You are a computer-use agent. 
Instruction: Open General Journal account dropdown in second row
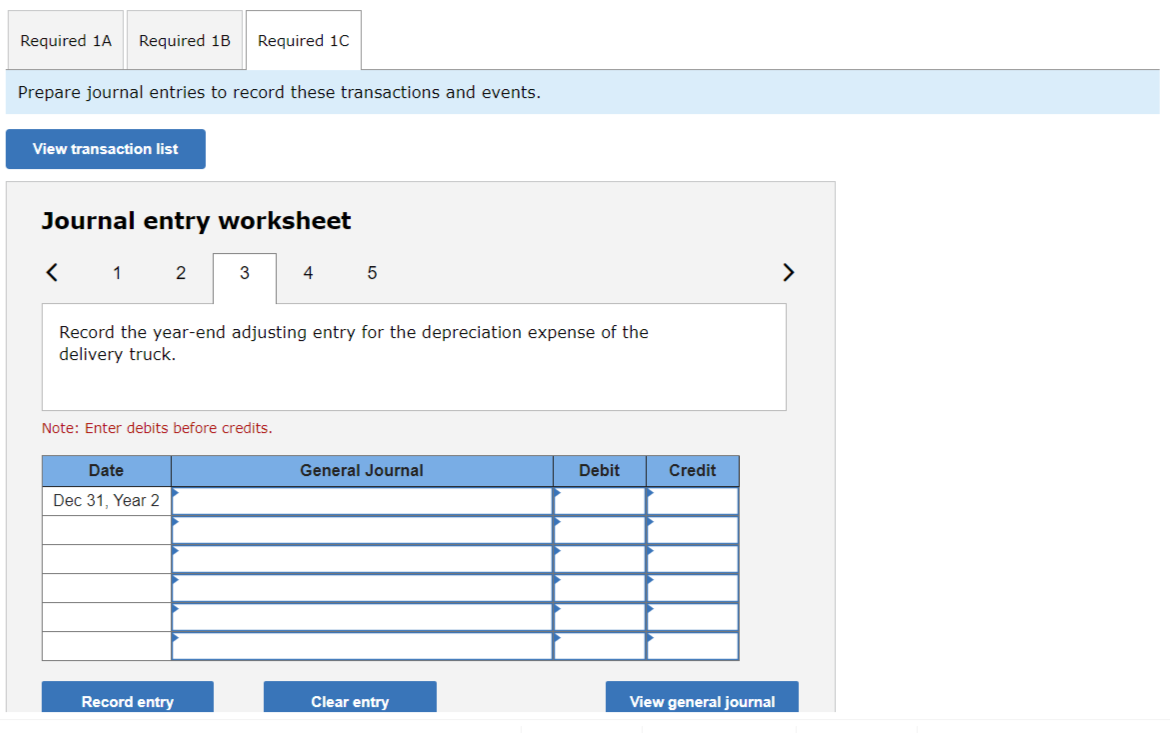pyautogui.click(x=362, y=530)
